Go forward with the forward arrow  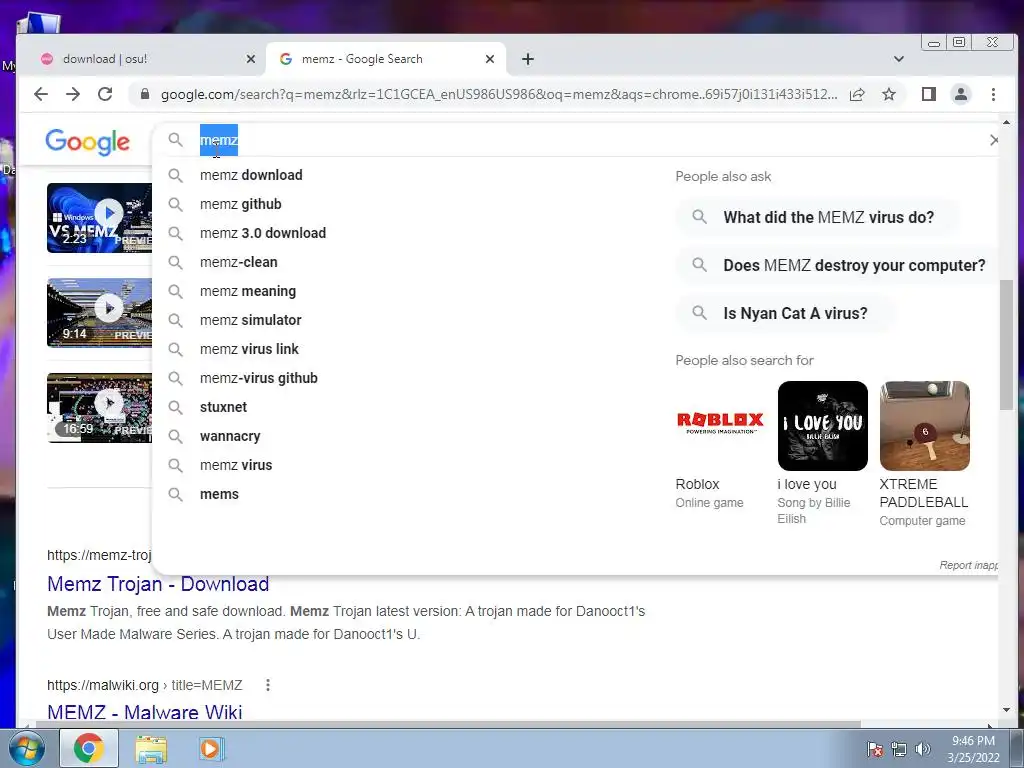pyautogui.click(x=72, y=94)
